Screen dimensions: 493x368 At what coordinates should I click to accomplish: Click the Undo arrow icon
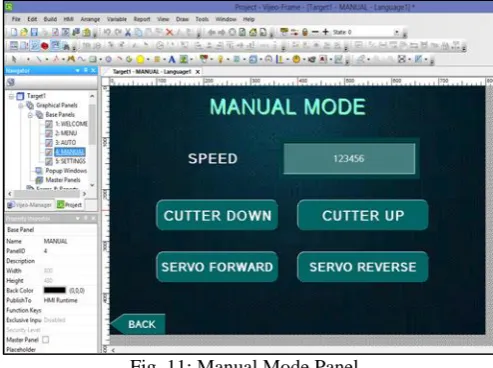(x=107, y=32)
